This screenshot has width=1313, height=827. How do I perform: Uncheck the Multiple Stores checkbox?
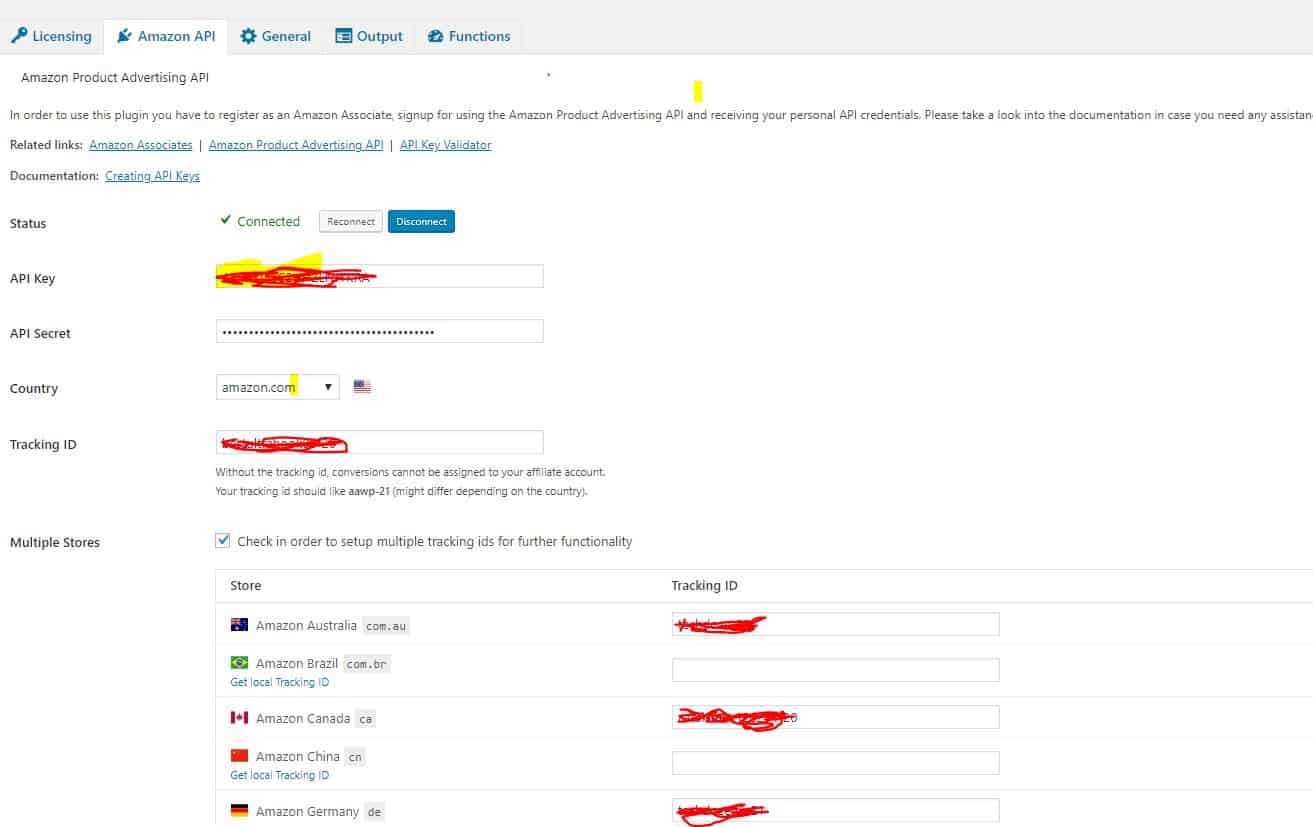(x=223, y=541)
